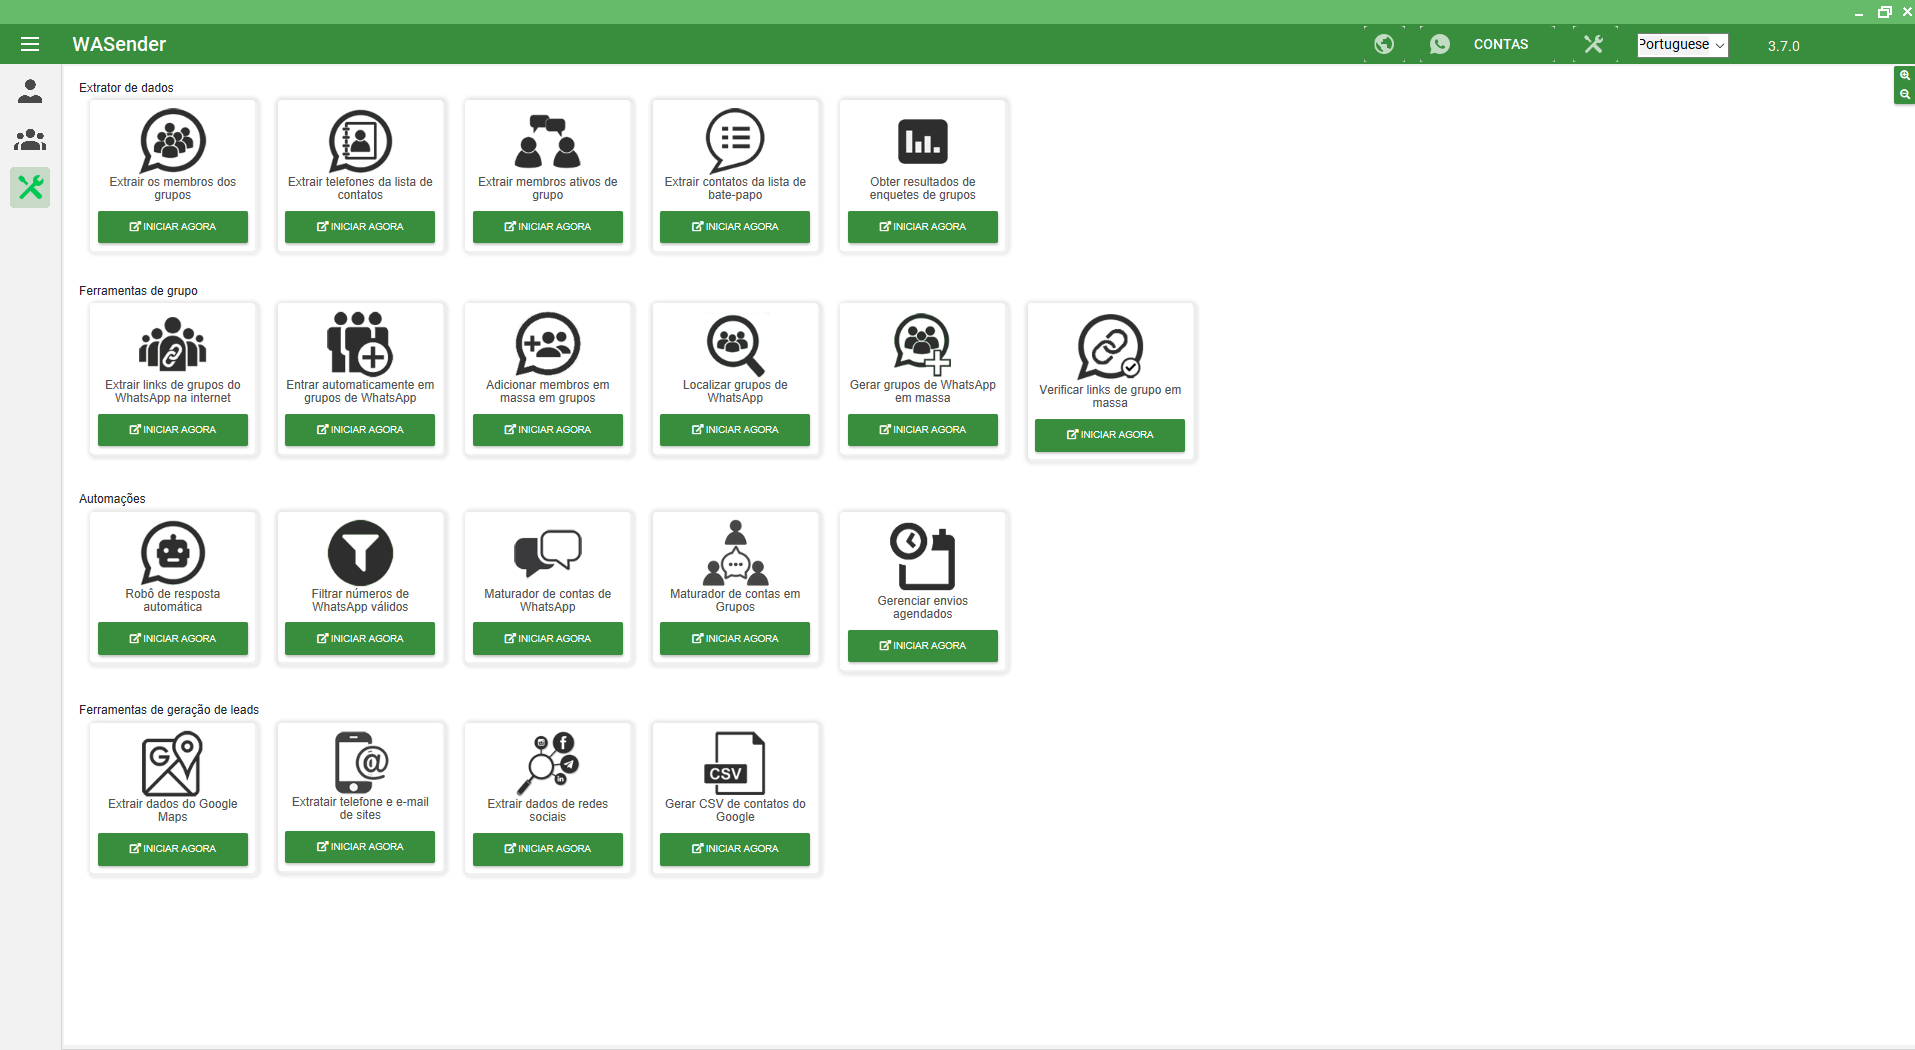This screenshot has height=1050, width=1915.
Task: Click the phone and e-mail extractor icon
Action: pyautogui.click(x=360, y=762)
